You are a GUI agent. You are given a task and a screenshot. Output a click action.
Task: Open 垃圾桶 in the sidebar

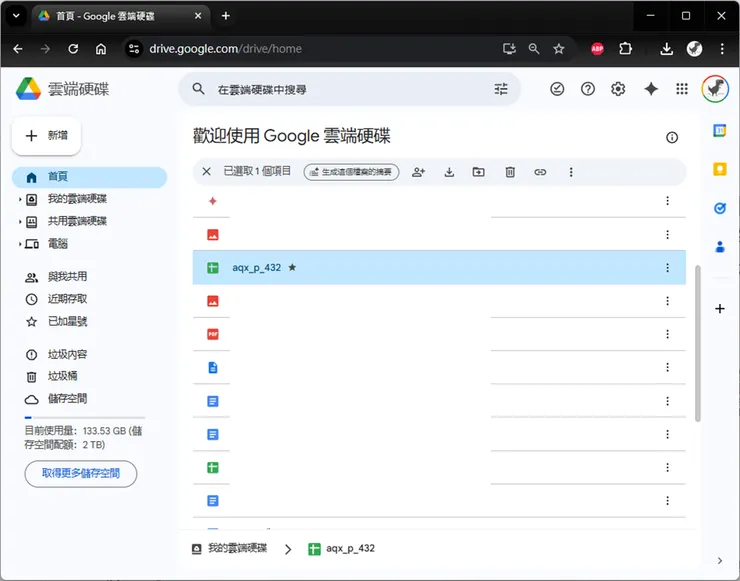pos(62,376)
